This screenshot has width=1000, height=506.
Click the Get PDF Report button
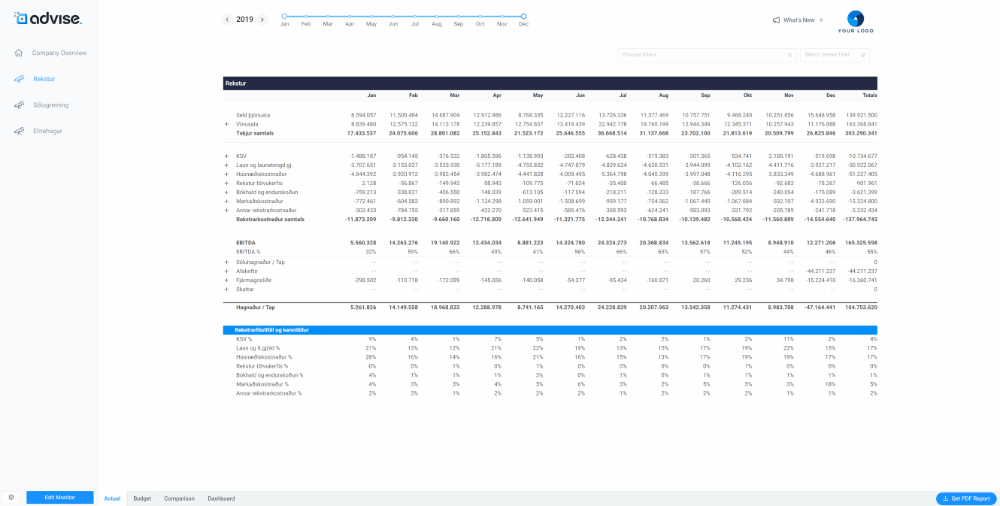coord(965,498)
